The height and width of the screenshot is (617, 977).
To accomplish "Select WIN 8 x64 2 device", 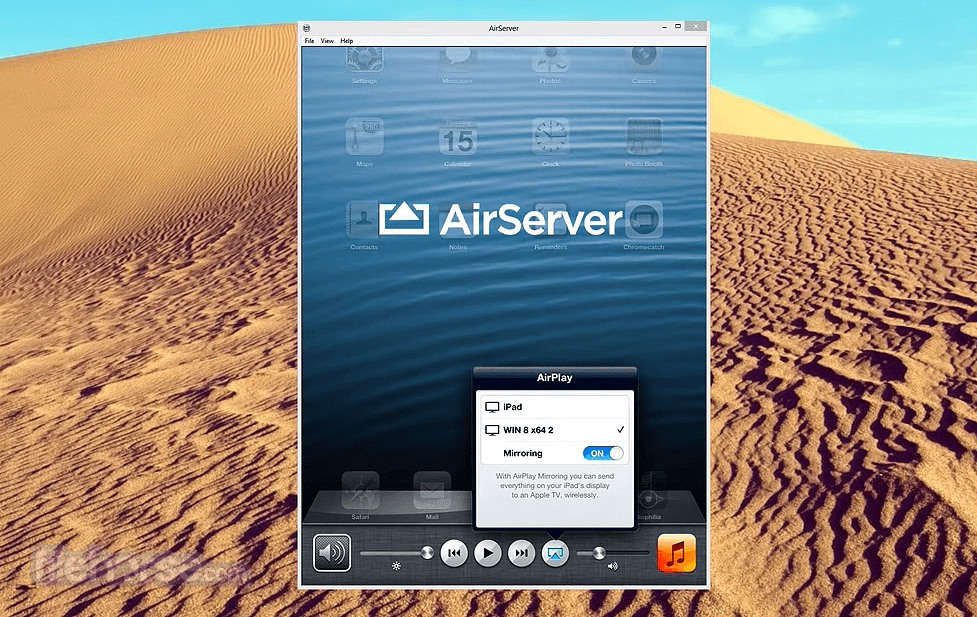I will click(553, 430).
